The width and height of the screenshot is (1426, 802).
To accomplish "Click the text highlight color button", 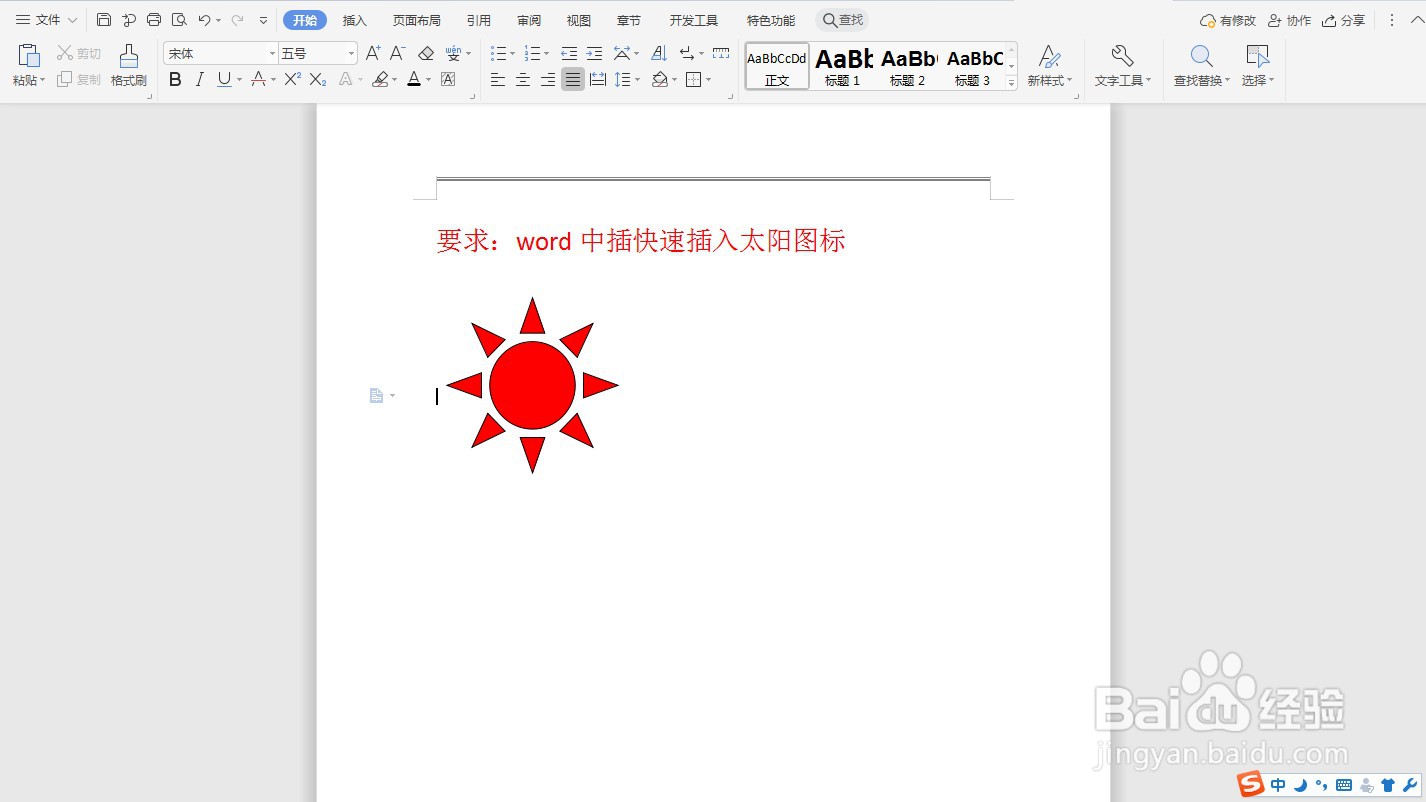I will (380, 79).
